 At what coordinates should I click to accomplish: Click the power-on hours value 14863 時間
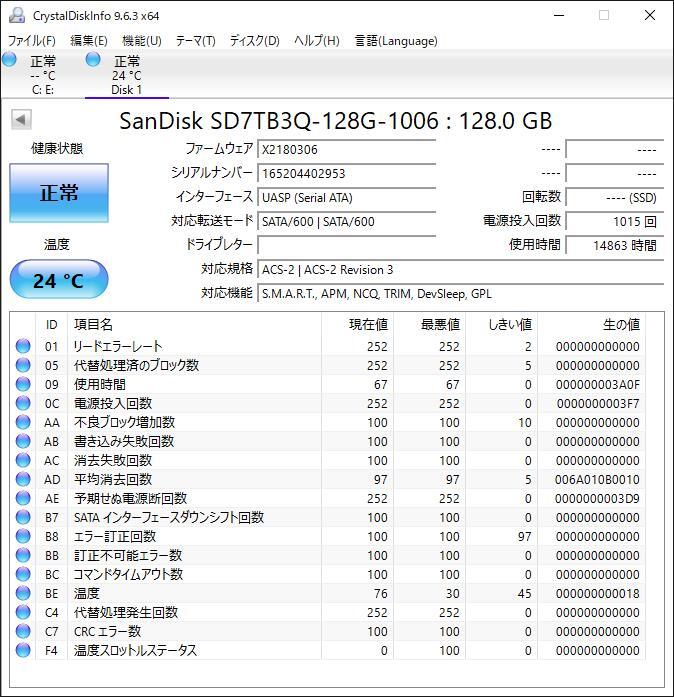click(x=615, y=245)
